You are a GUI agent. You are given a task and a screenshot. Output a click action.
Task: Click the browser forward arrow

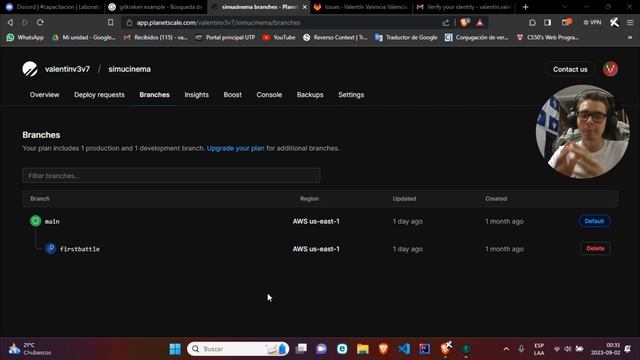pos(25,22)
